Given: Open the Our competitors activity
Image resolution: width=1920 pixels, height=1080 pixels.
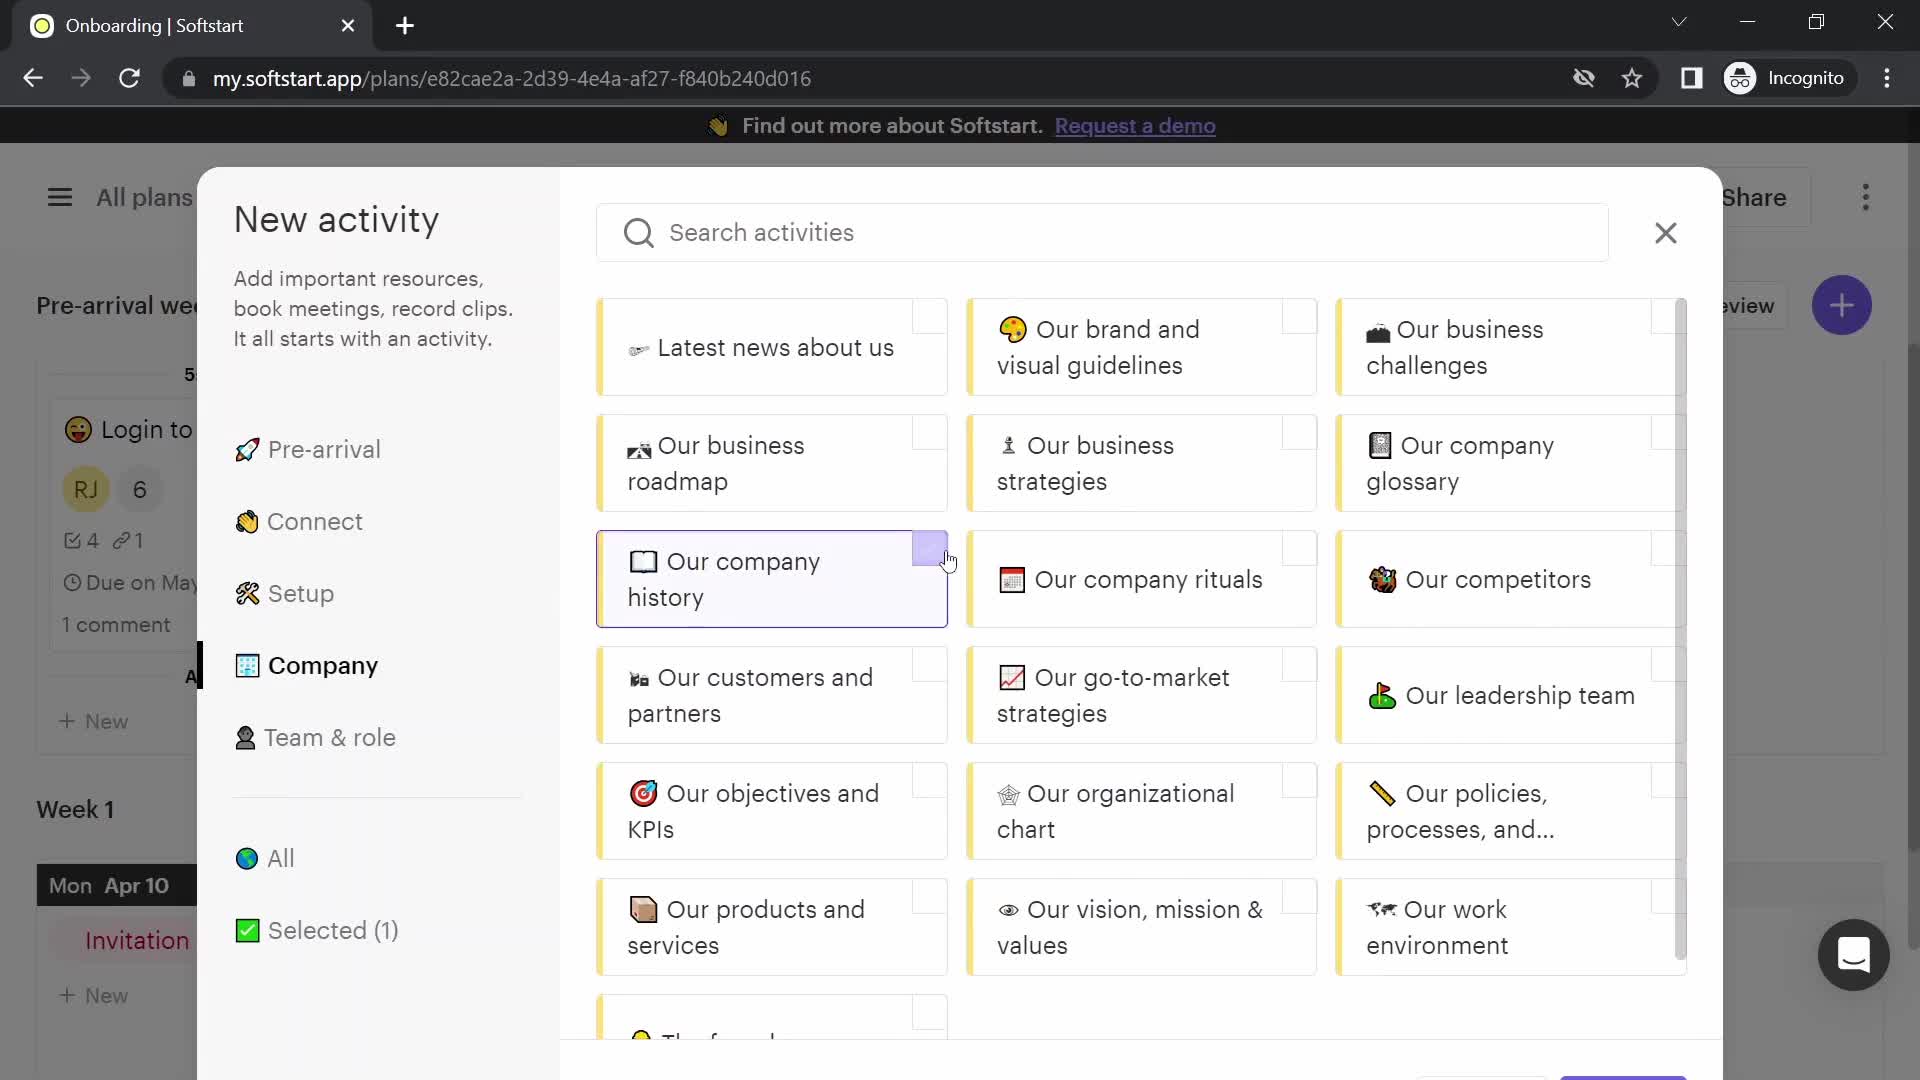Looking at the screenshot, I should tap(1510, 579).
